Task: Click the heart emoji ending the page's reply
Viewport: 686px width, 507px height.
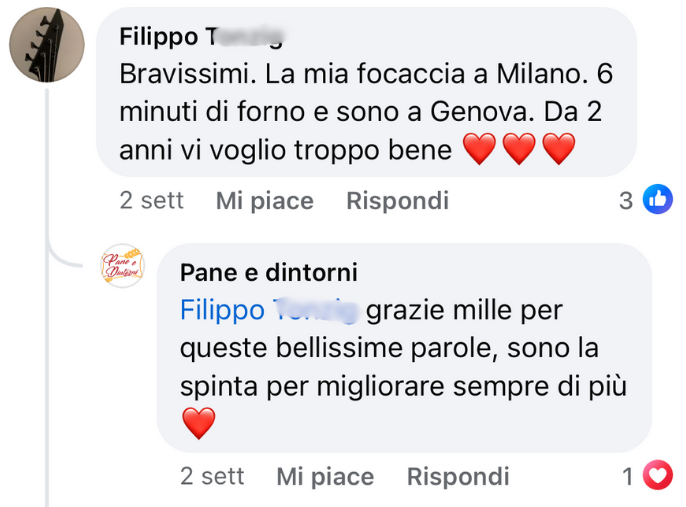Action: coord(199,423)
